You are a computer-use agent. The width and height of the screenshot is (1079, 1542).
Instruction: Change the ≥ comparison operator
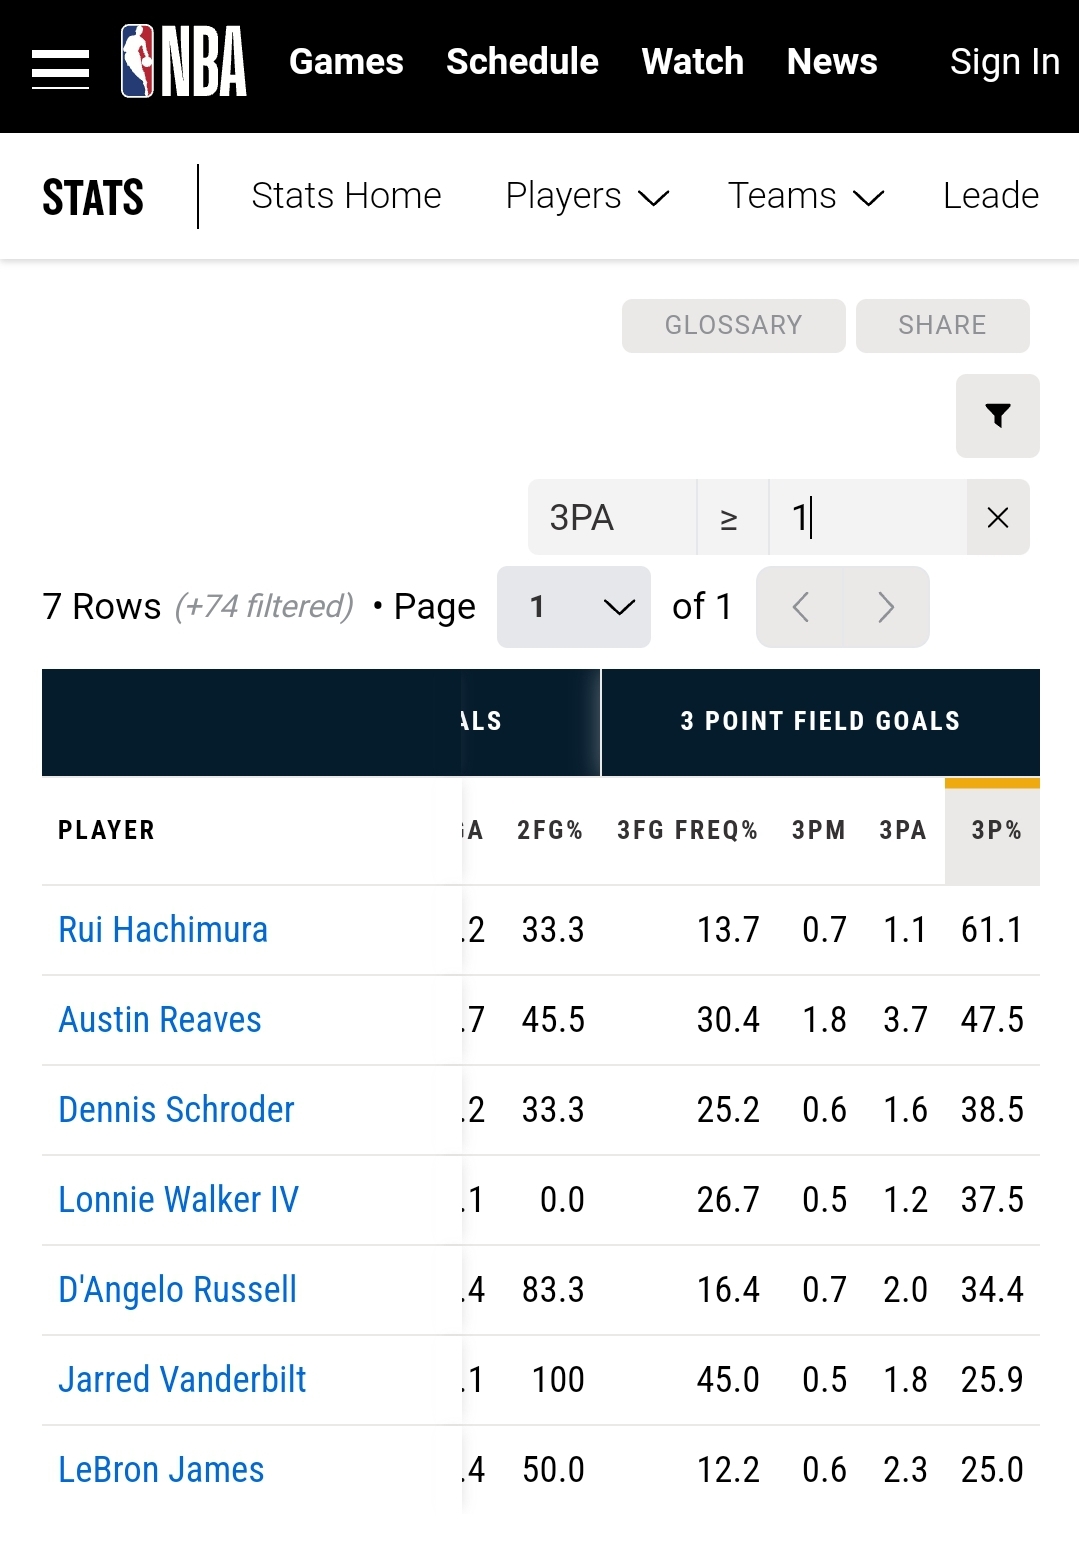(x=732, y=518)
